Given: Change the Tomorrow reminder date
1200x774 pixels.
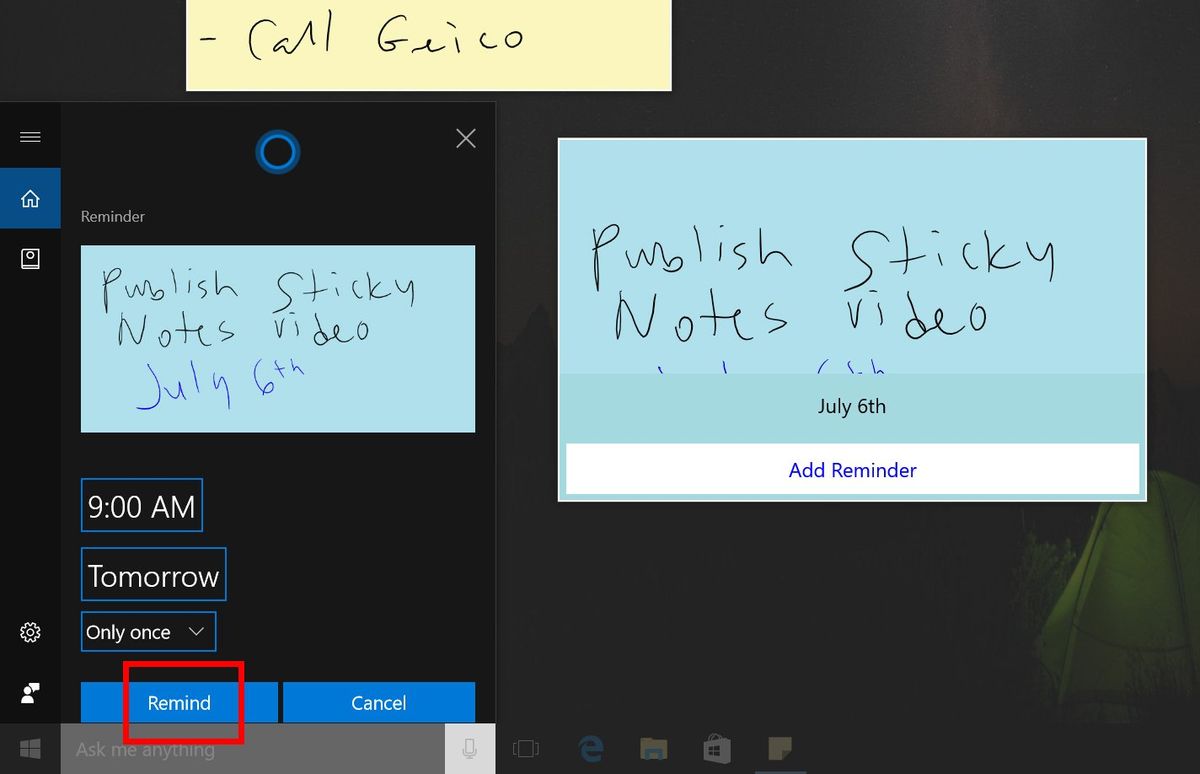Looking at the screenshot, I should coord(153,574).
